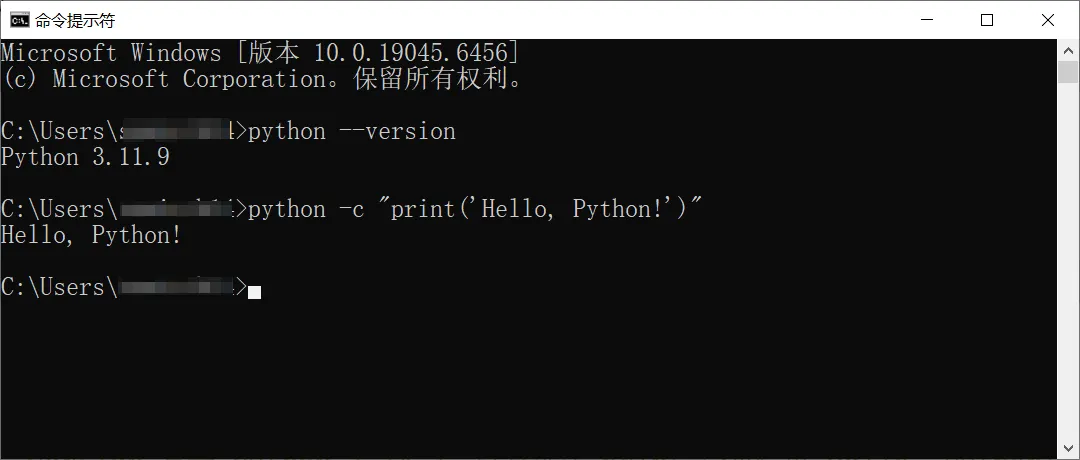Close the Command Prompt window
Screen dimensions: 1080x460
(x=1047, y=20)
